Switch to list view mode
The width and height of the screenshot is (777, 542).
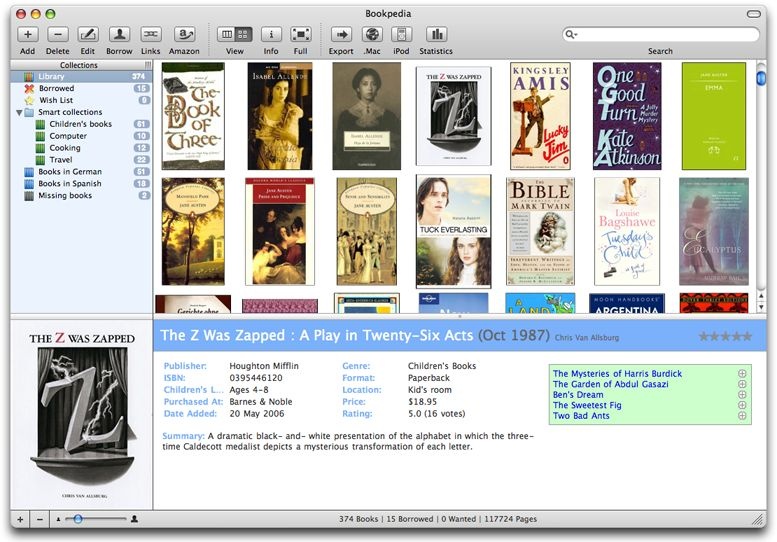click(x=227, y=35)
